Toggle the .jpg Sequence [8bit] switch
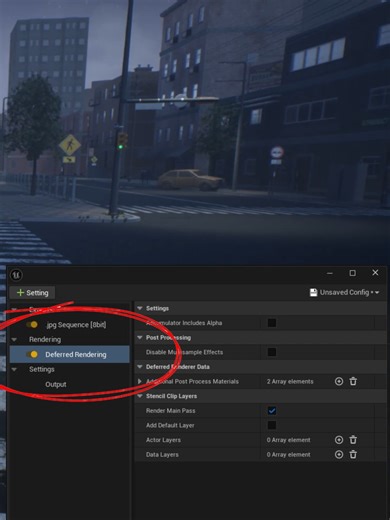 33,324
